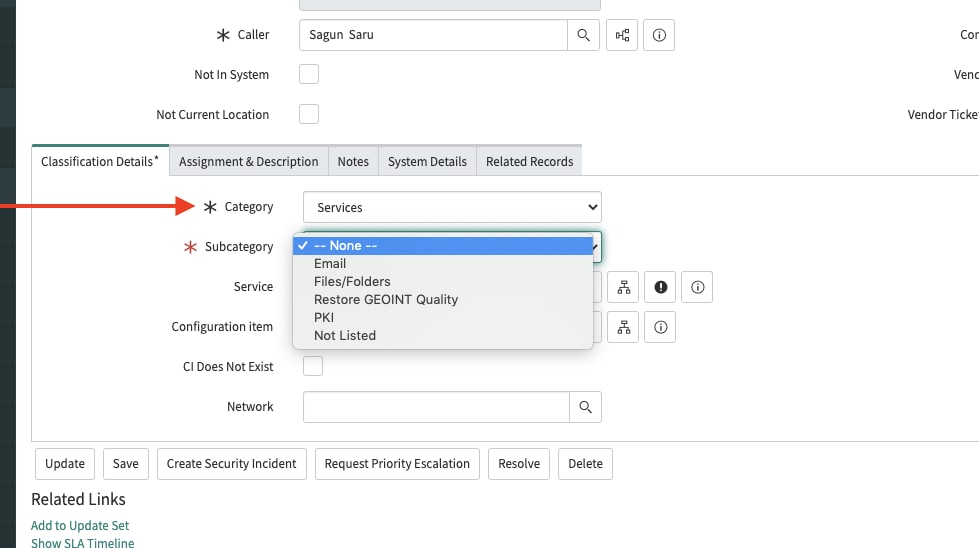The height and width of the screenshot is (548, 979).
Task: Show Service record info icon
Action: click(x=698, y=287)
